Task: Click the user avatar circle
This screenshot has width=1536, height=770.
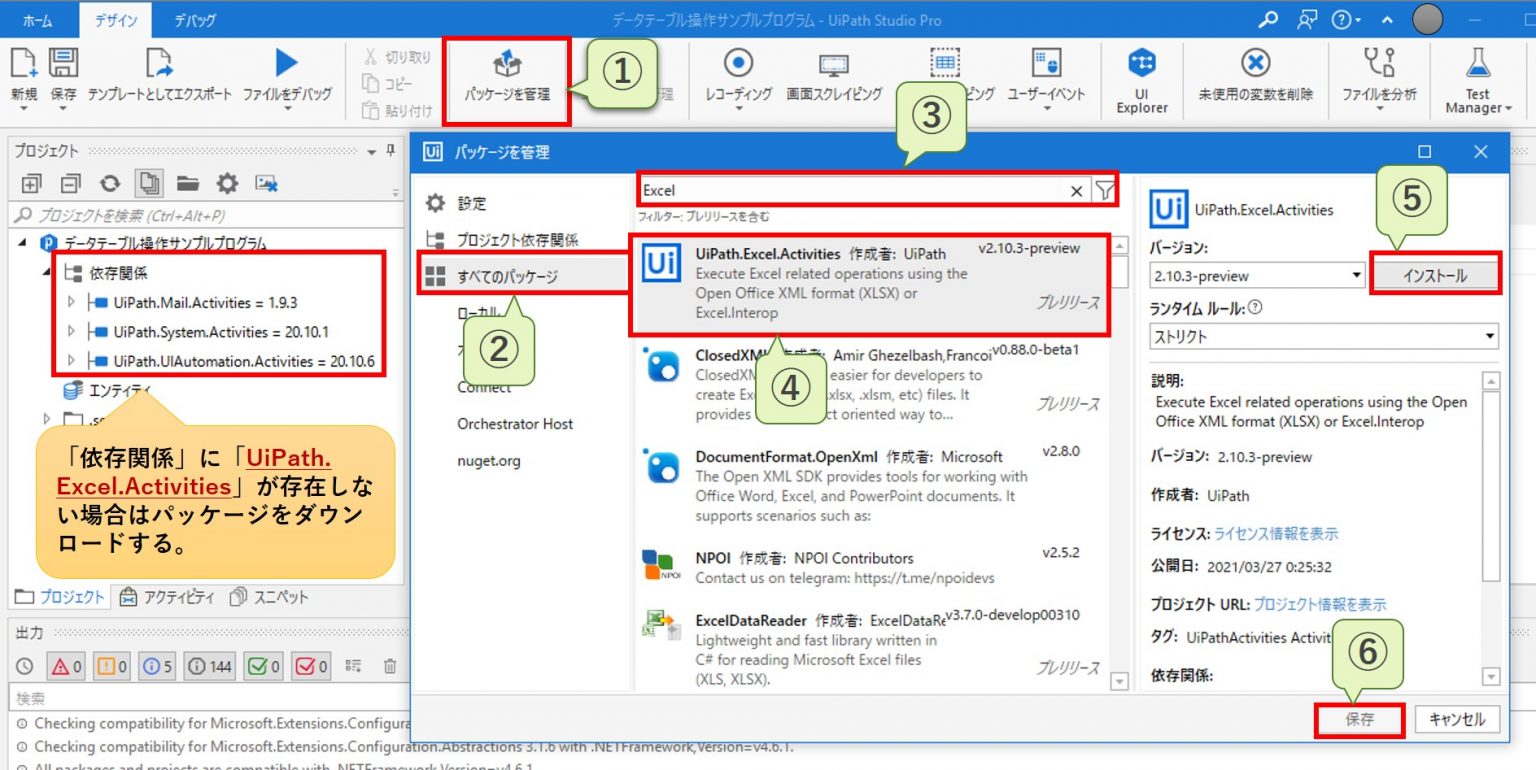Action: click(1427, 19)
